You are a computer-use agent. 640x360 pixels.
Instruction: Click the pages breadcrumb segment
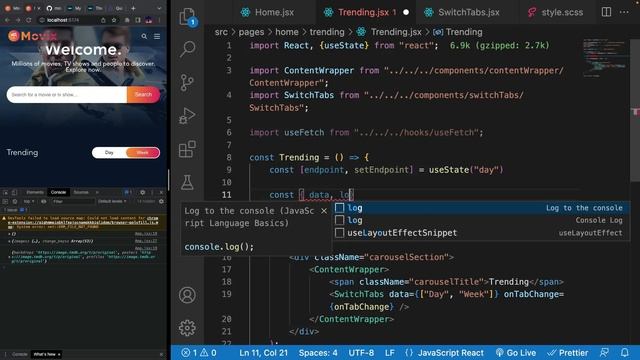pos(251,32)
